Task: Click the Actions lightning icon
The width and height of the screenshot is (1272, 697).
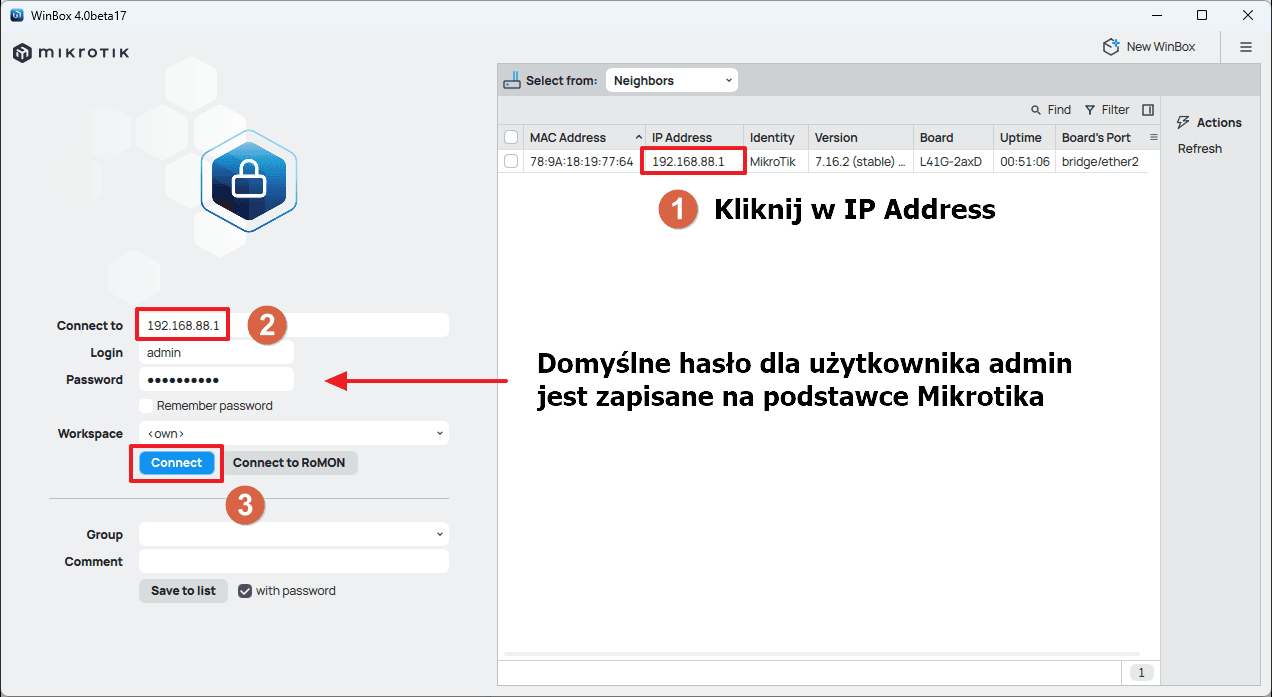Action: (1183, 122)
